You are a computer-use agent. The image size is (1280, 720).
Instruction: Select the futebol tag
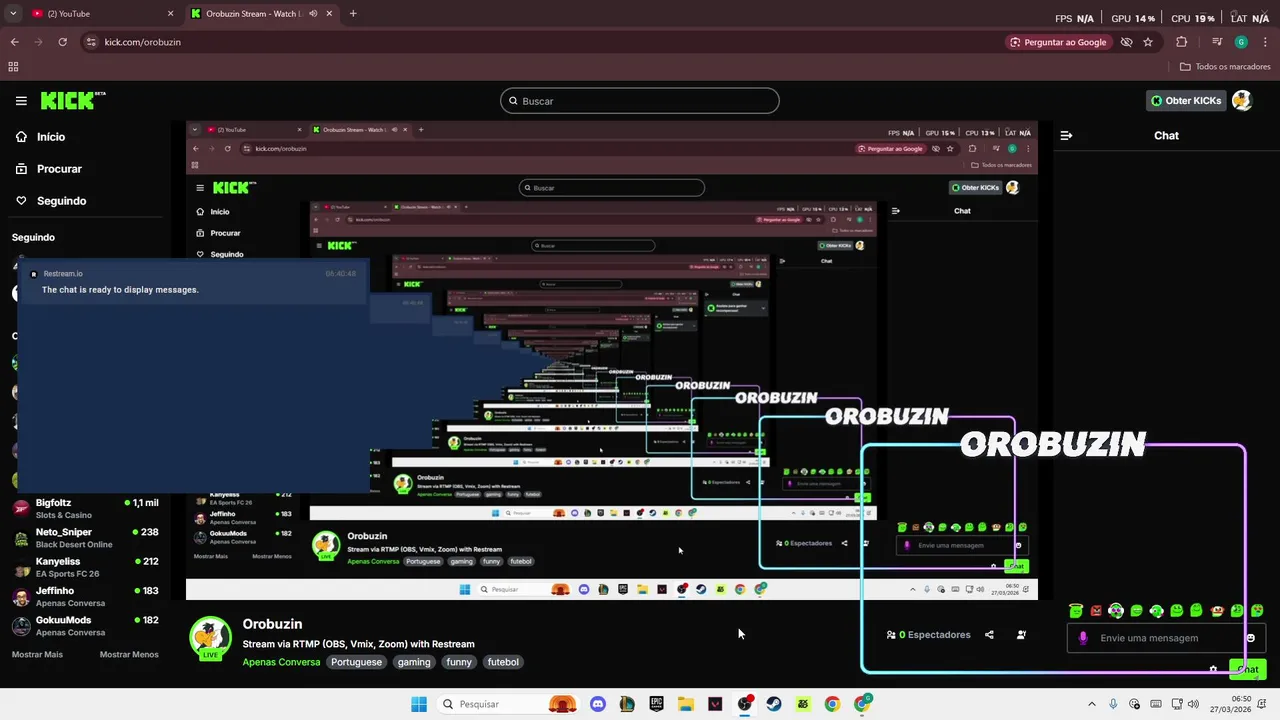click(503, 662)
